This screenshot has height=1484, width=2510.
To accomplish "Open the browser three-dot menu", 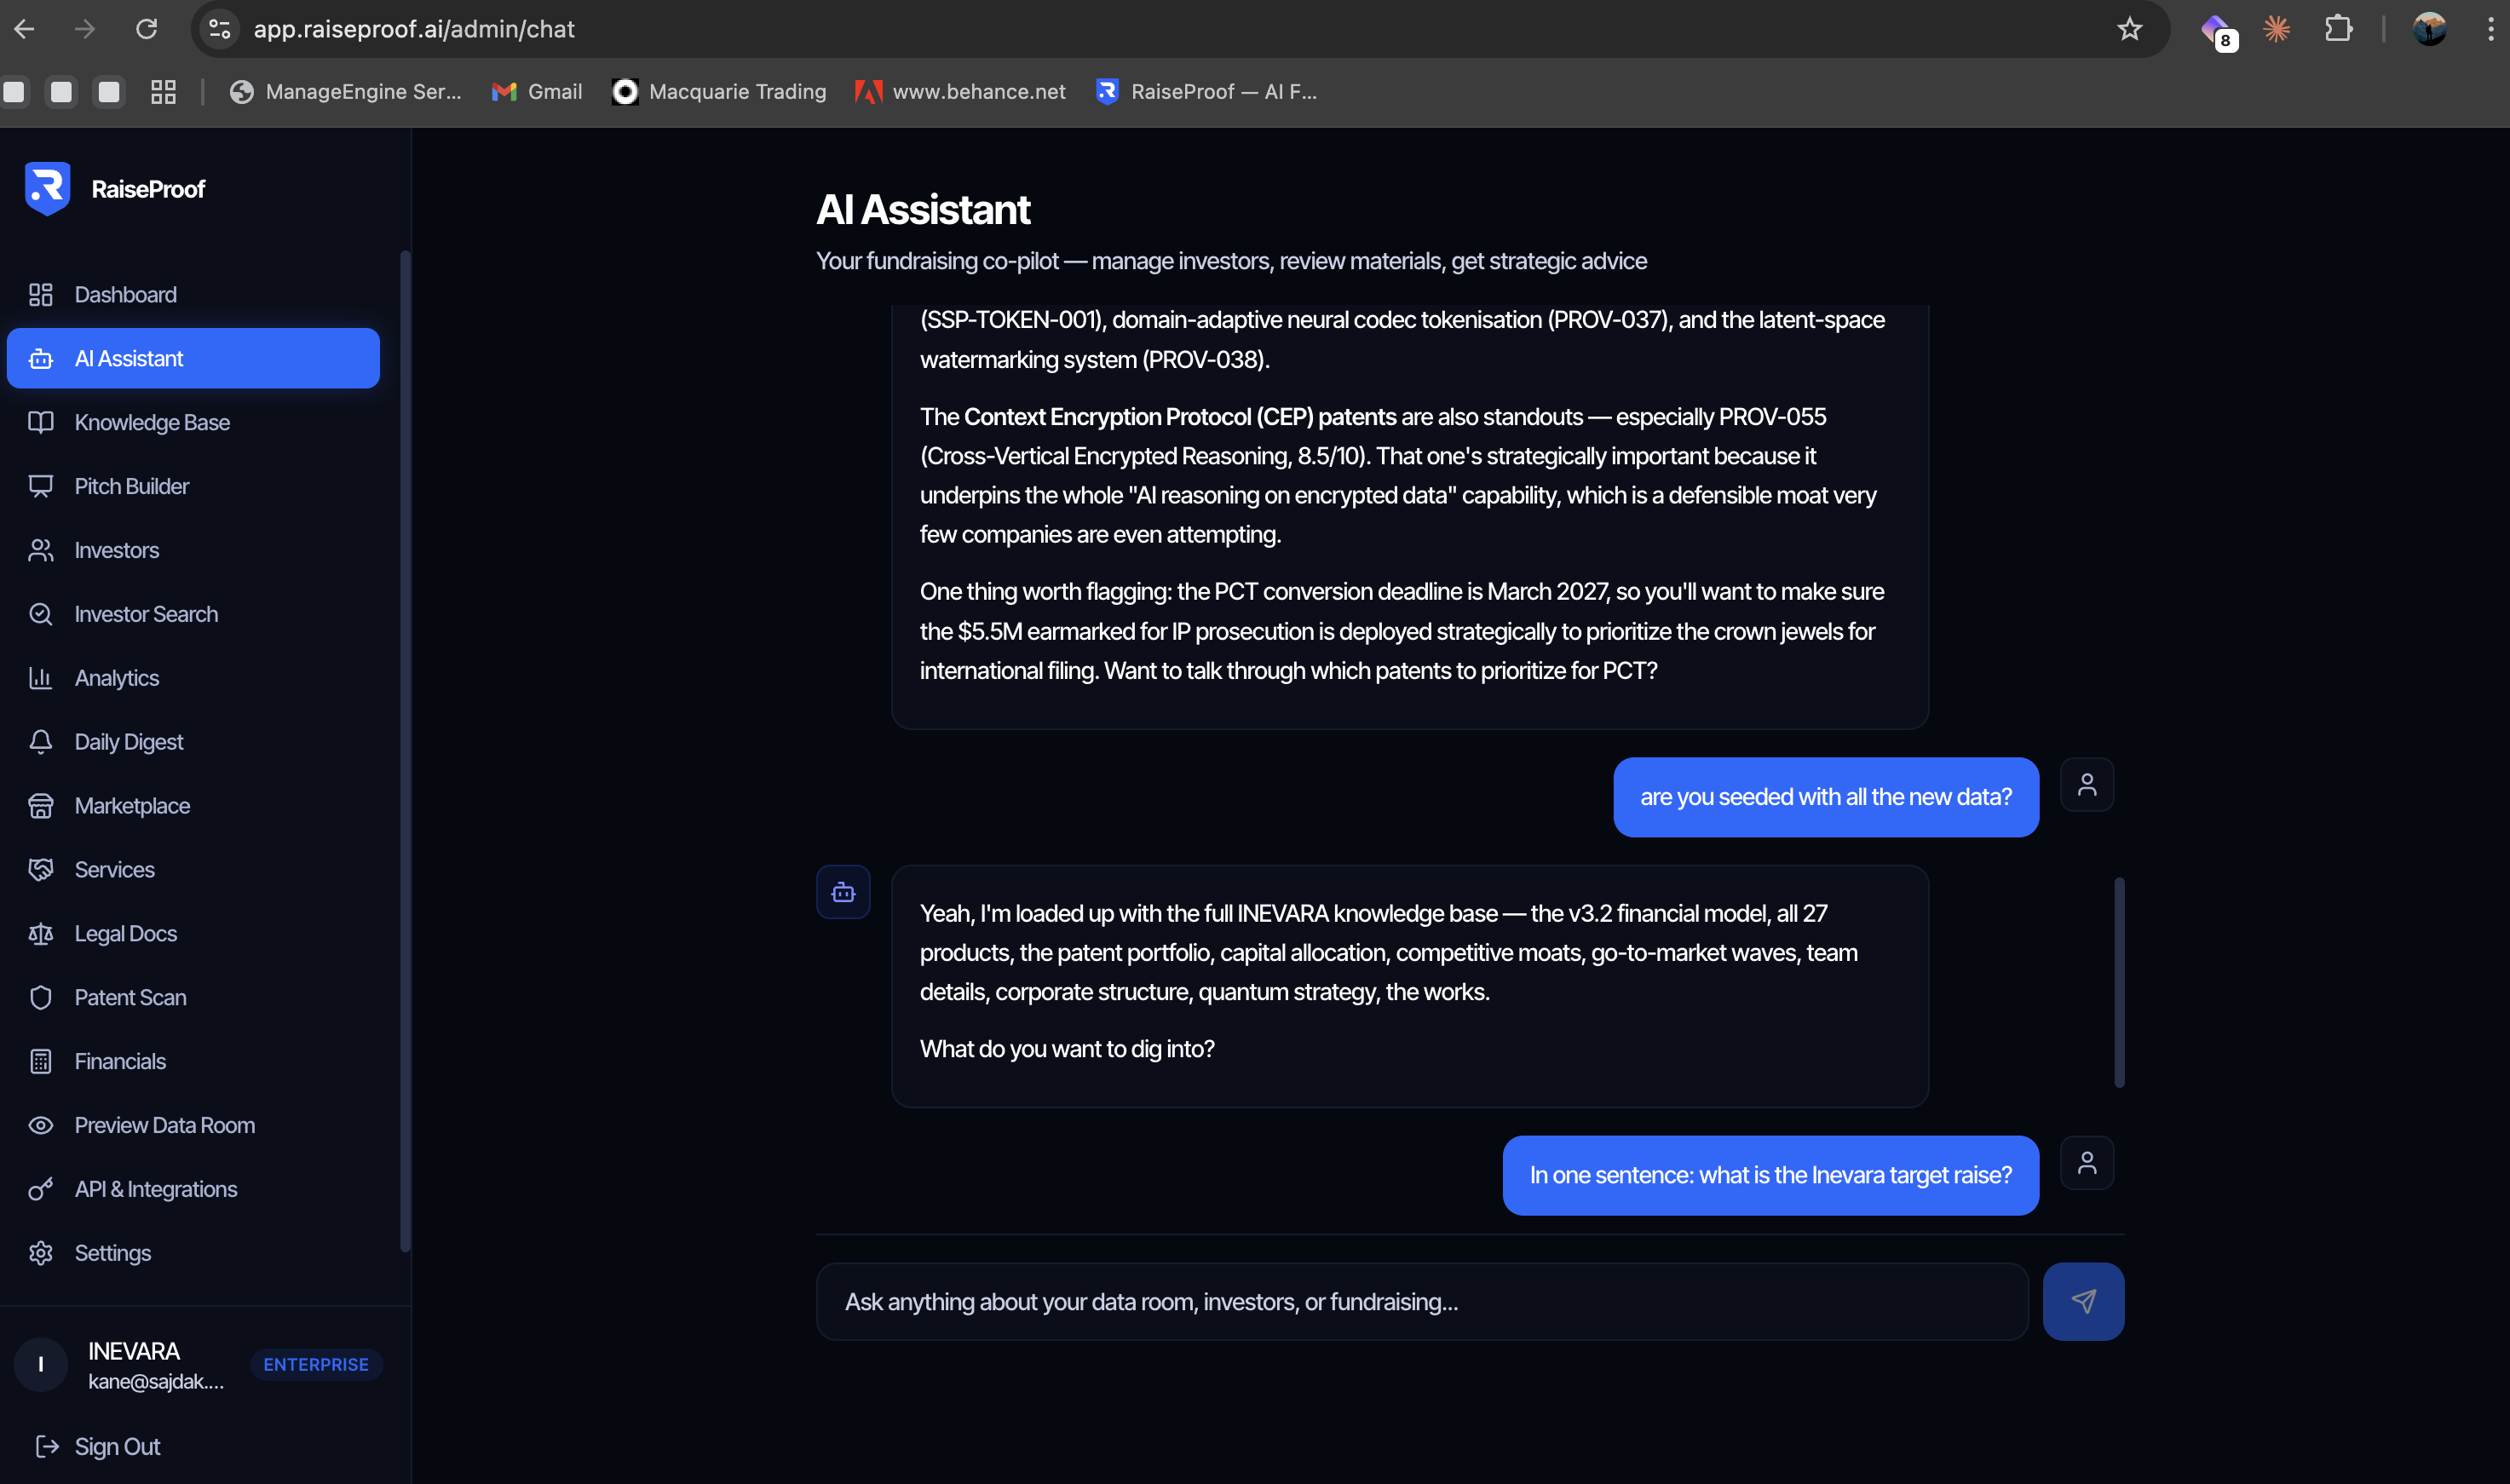I will (x=2489, y=29).
